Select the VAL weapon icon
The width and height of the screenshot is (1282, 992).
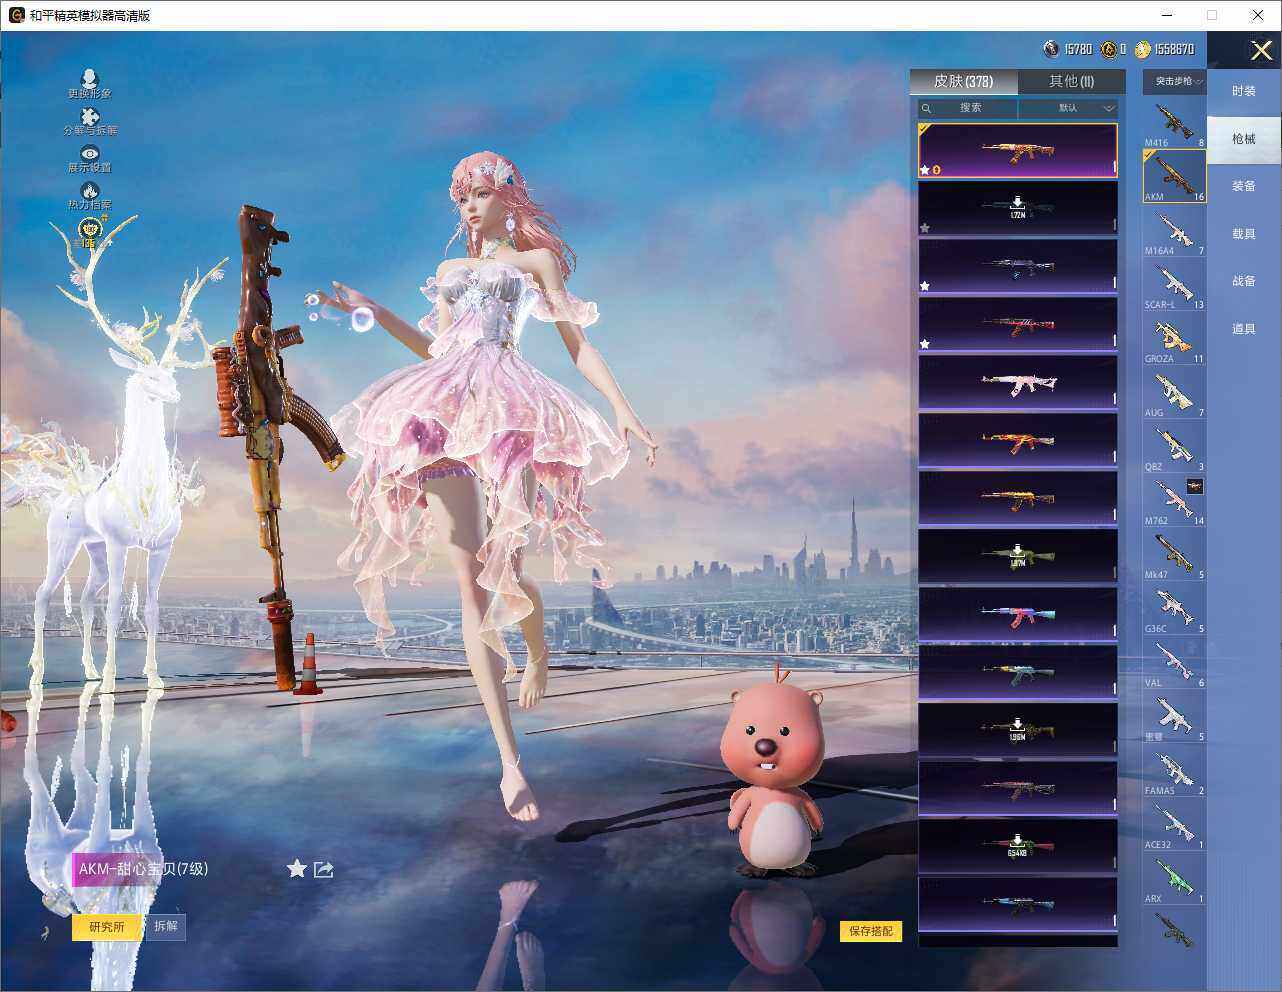[x=1175, y=663]
